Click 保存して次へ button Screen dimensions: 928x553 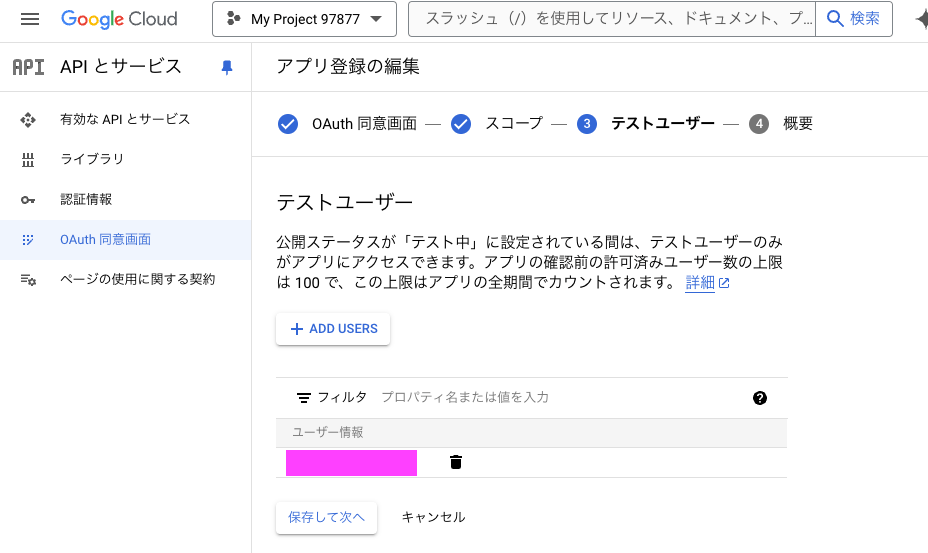click(326, 517)
